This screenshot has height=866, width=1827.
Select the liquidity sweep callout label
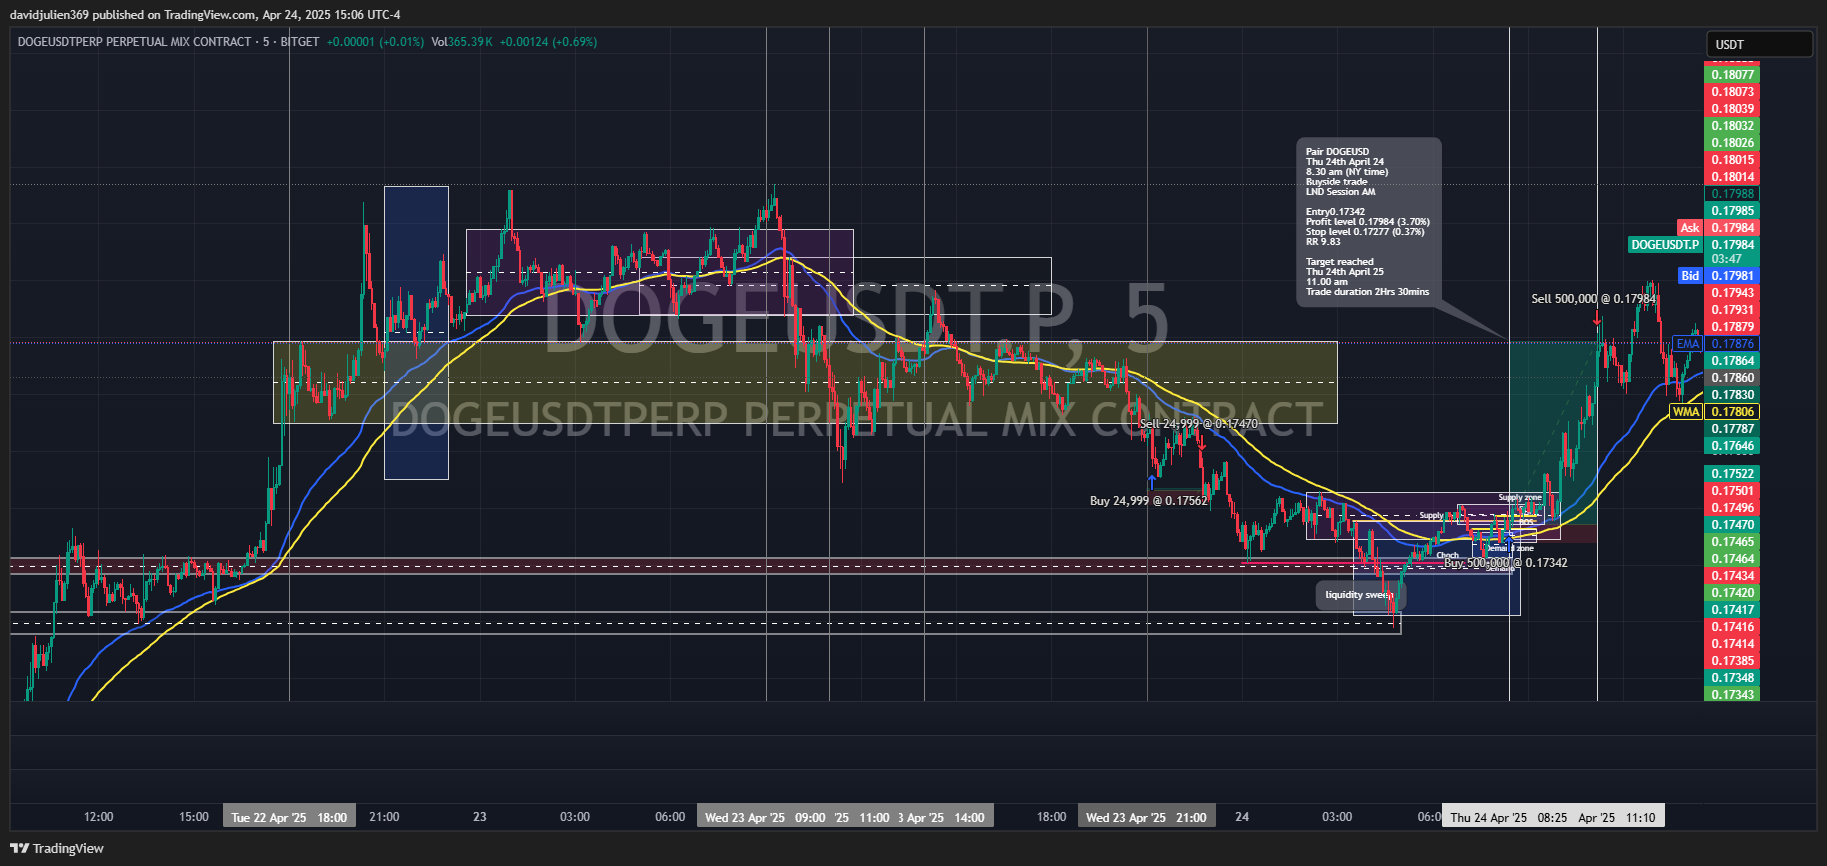pyautogui.click(x=1360, y=595)
